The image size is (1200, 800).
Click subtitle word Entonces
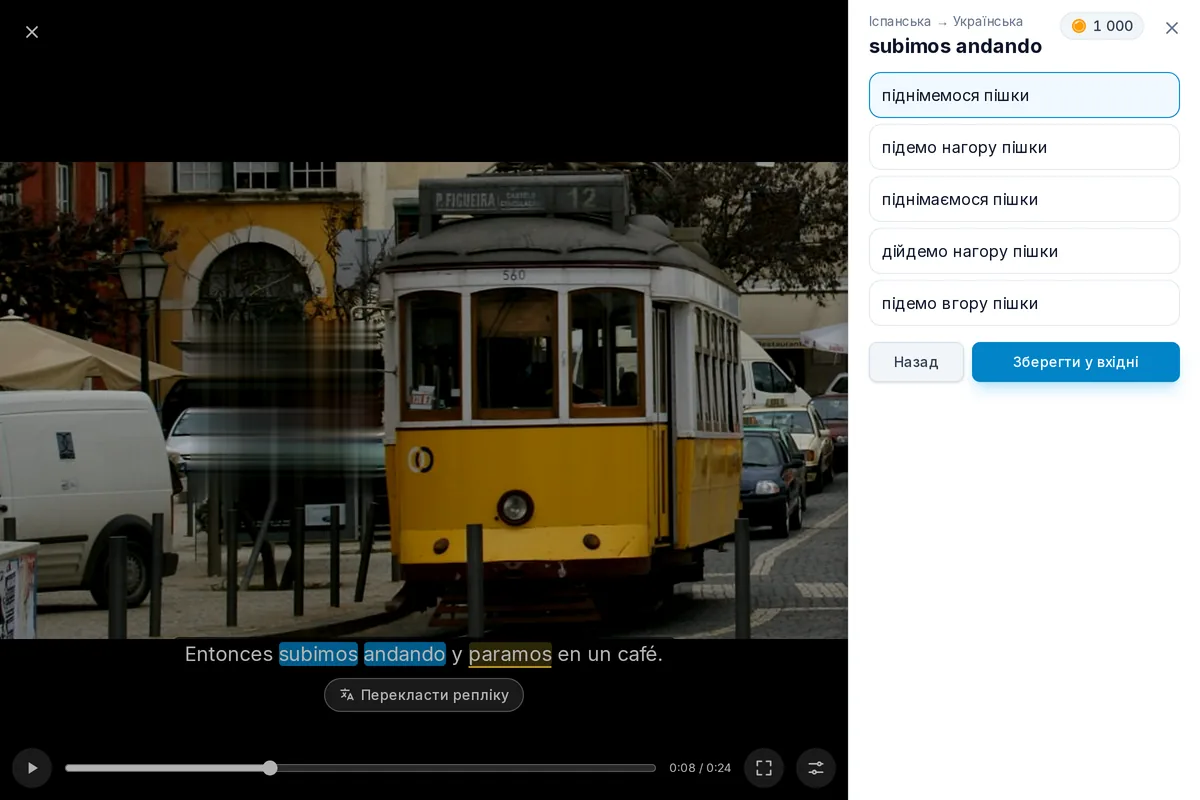point(229,654)
